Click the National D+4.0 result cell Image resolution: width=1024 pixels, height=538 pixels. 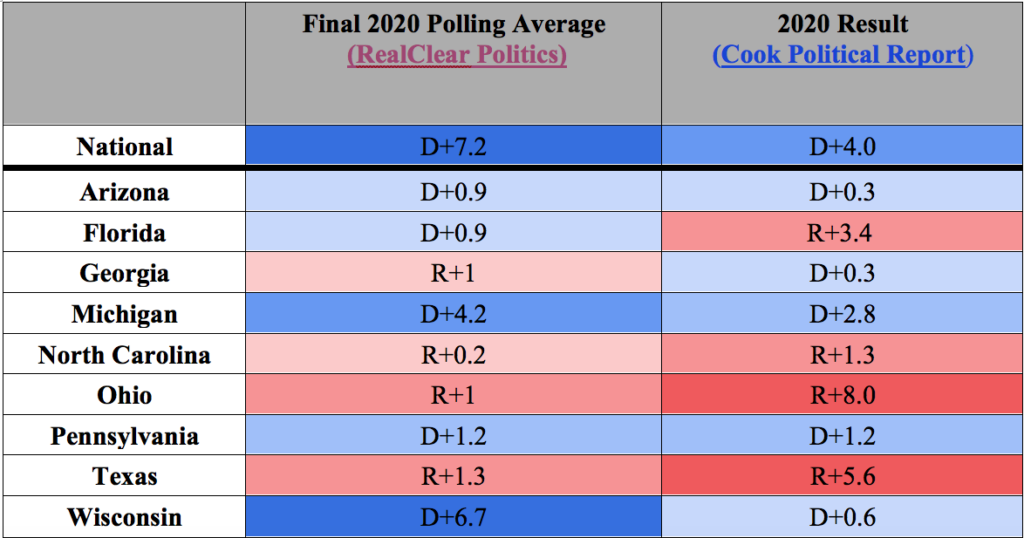842,146
